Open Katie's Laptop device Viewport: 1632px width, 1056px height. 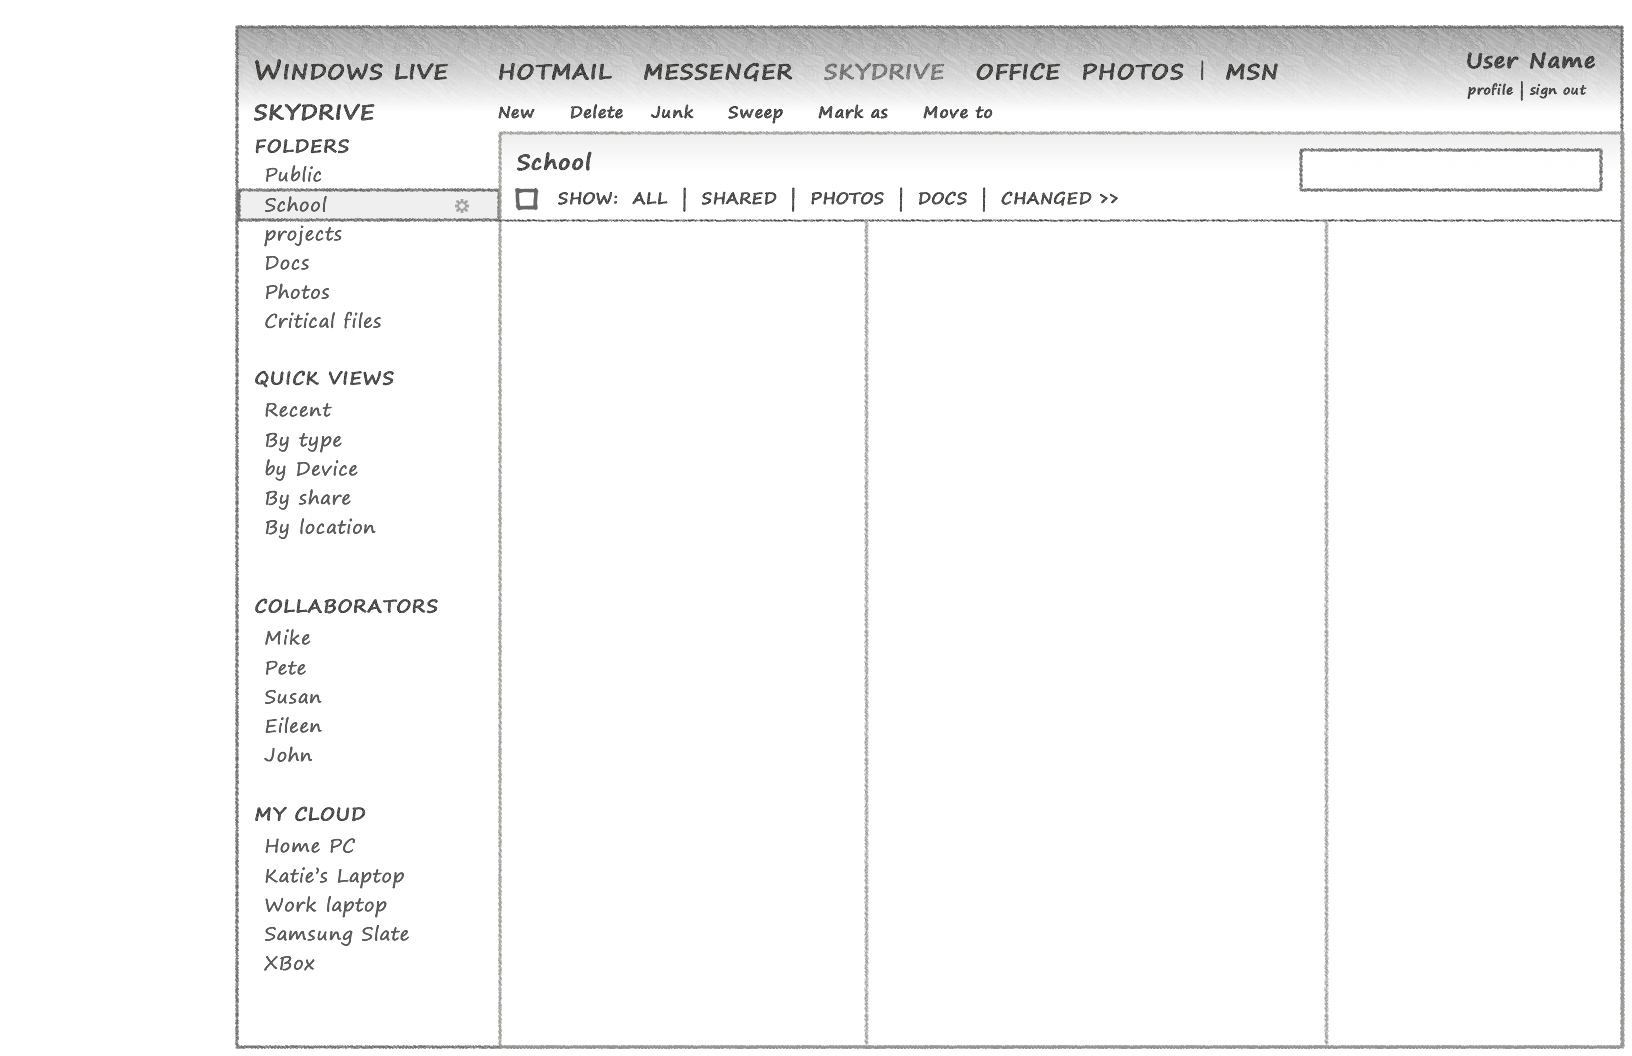coord(334,876)
